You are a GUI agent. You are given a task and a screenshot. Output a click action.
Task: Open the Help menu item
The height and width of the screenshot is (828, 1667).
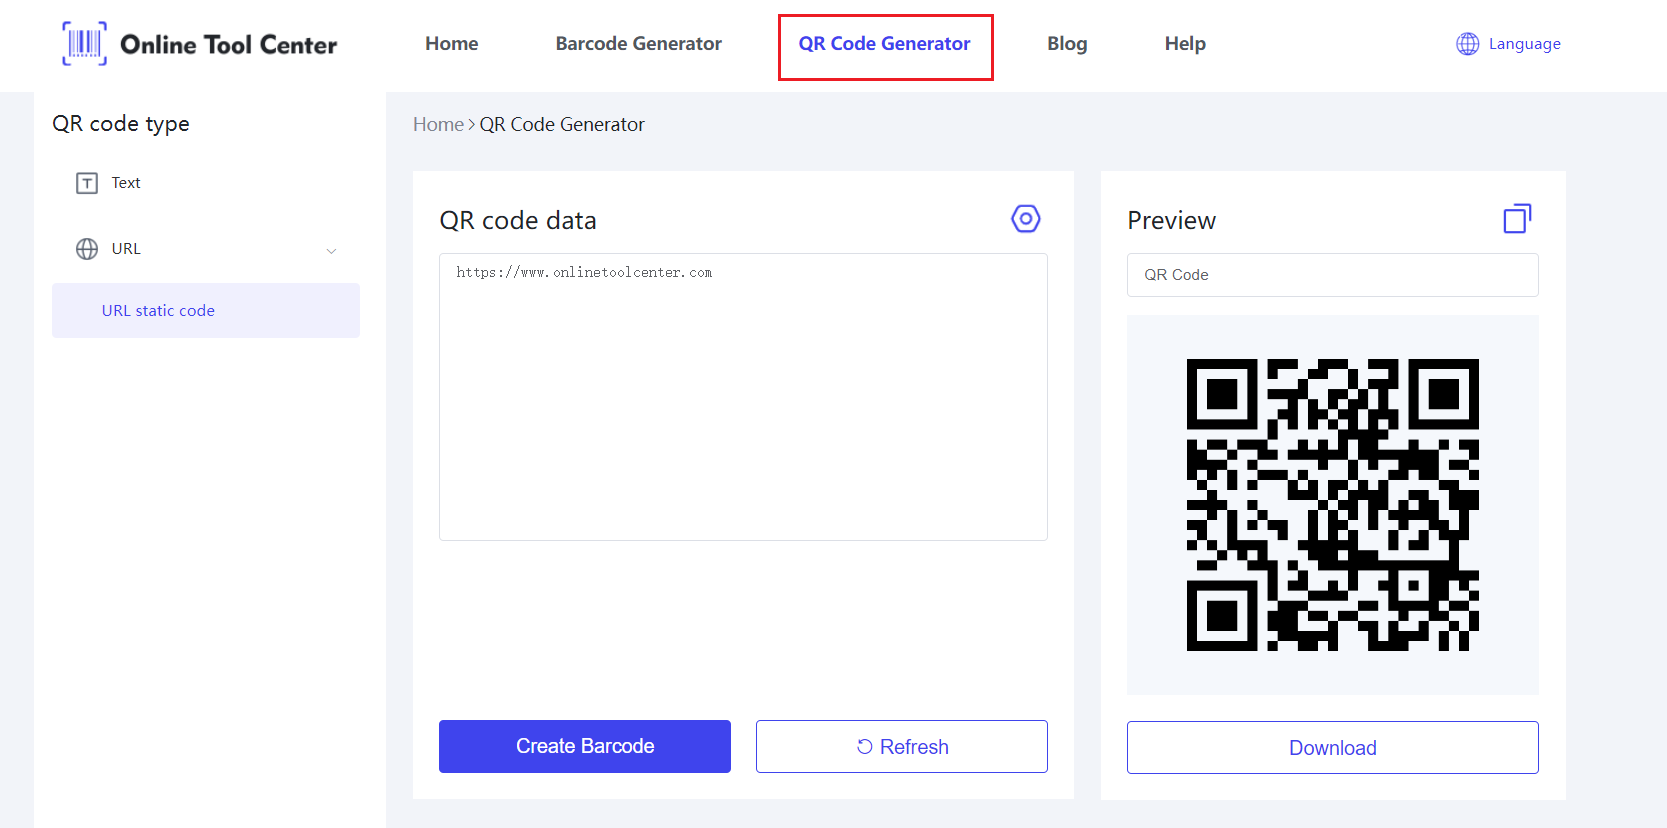1184,44
